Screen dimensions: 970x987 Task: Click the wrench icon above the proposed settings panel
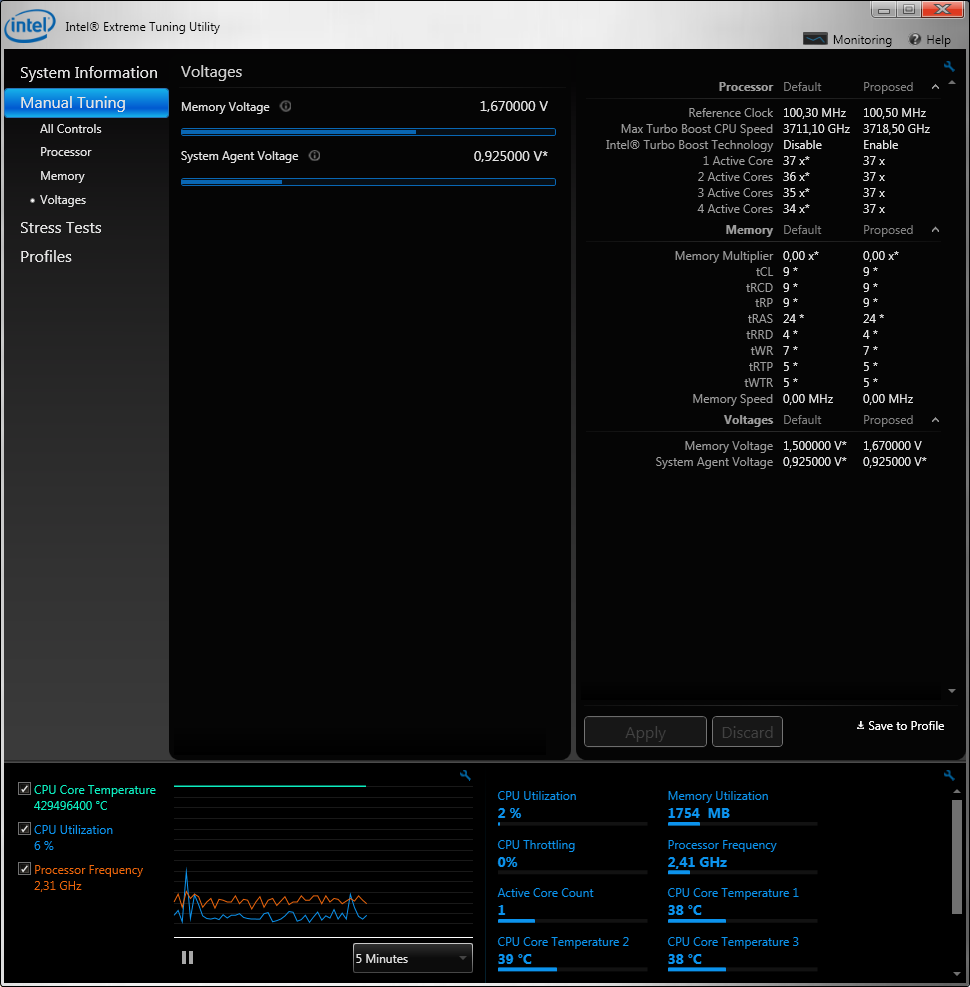[x=949, y=67]
